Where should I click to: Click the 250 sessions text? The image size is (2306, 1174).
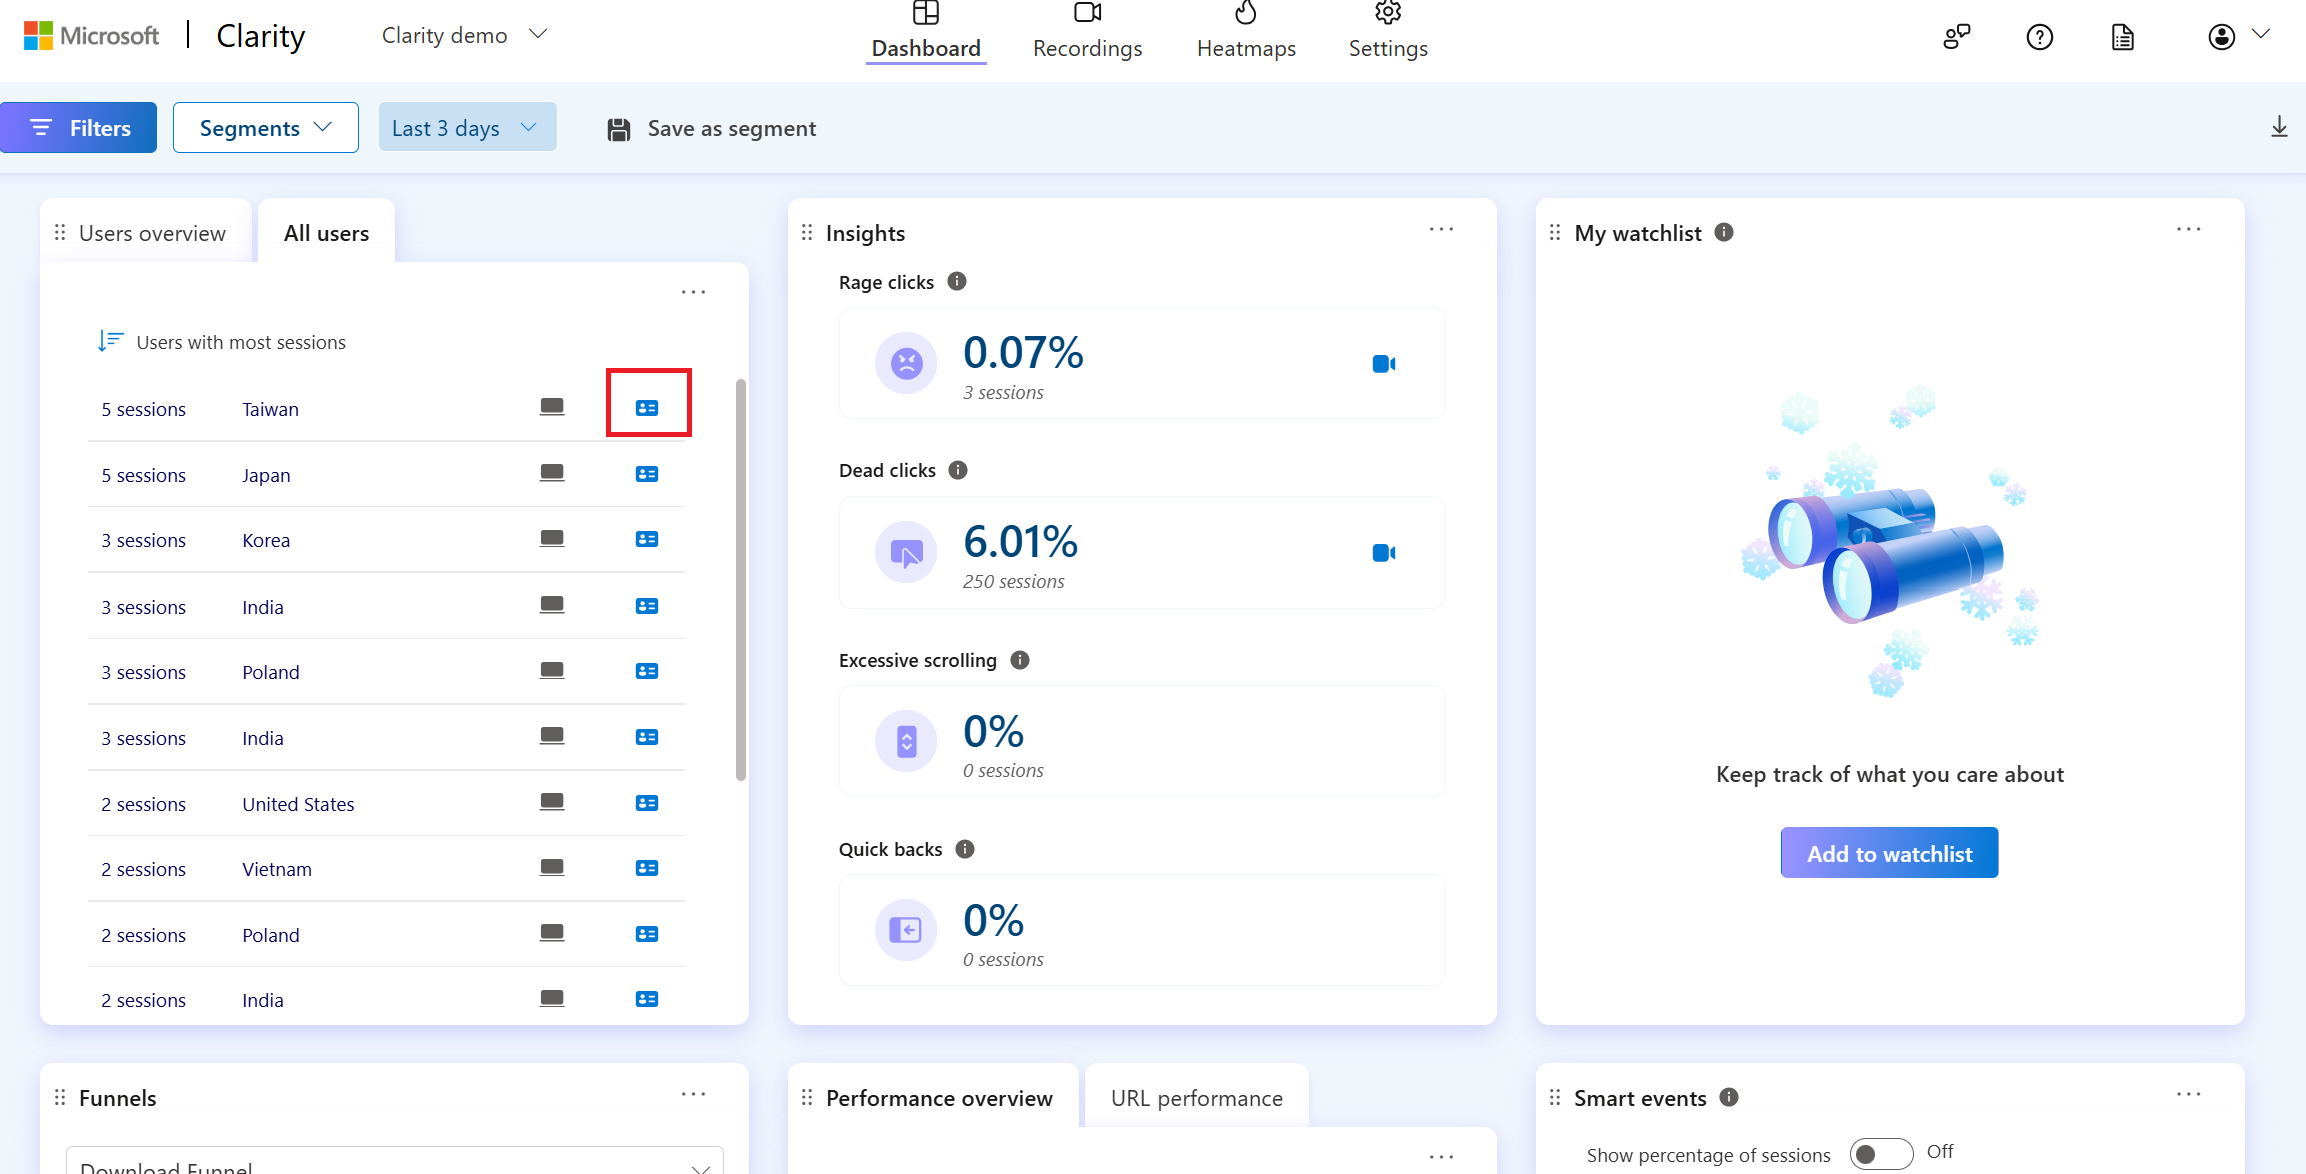click(x=1014, y=581)
